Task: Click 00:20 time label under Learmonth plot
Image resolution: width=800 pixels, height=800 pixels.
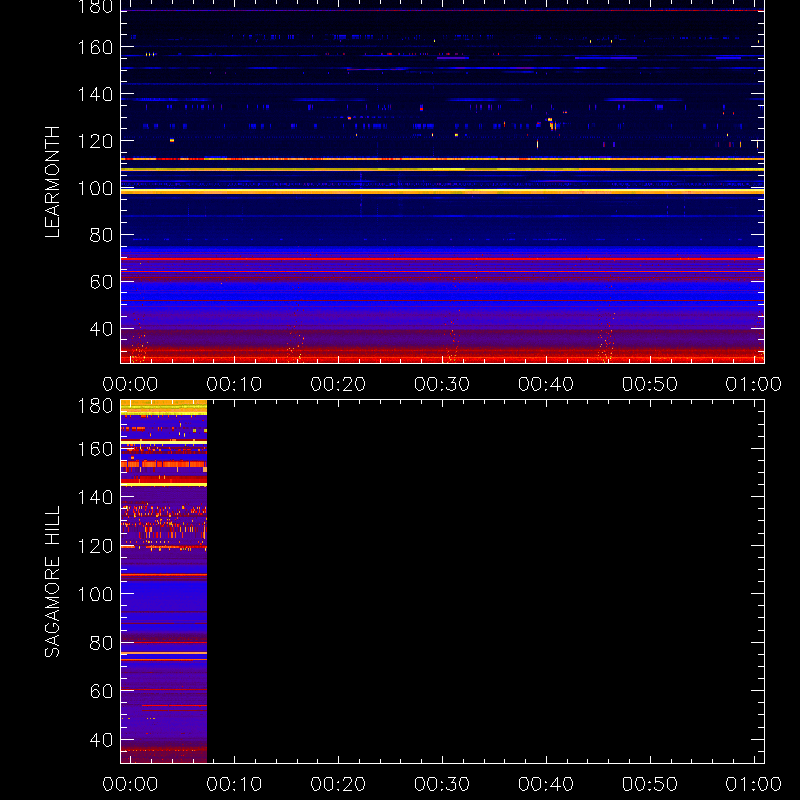Action: click(x=338, y=384)
